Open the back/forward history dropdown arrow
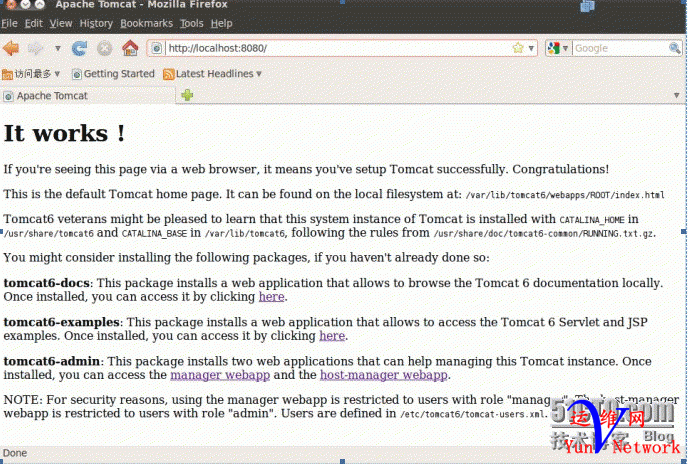The height and width of the screenshot is (464, 688). point(57,48)
